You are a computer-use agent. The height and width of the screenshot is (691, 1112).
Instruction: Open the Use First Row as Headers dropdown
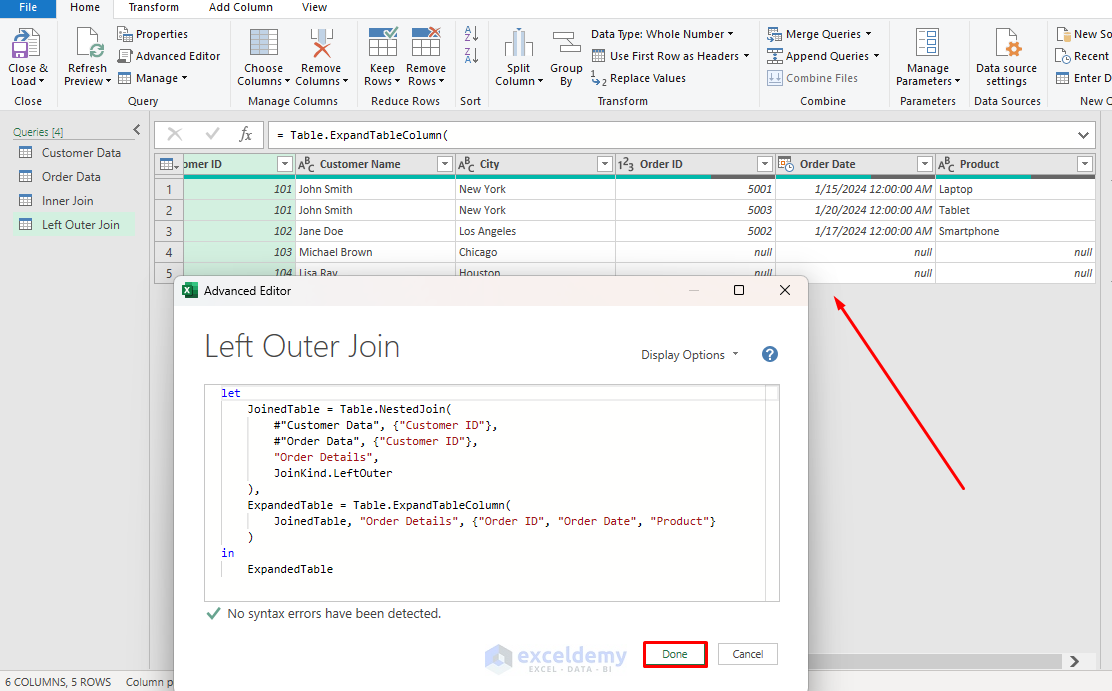[x=670, y=56]
